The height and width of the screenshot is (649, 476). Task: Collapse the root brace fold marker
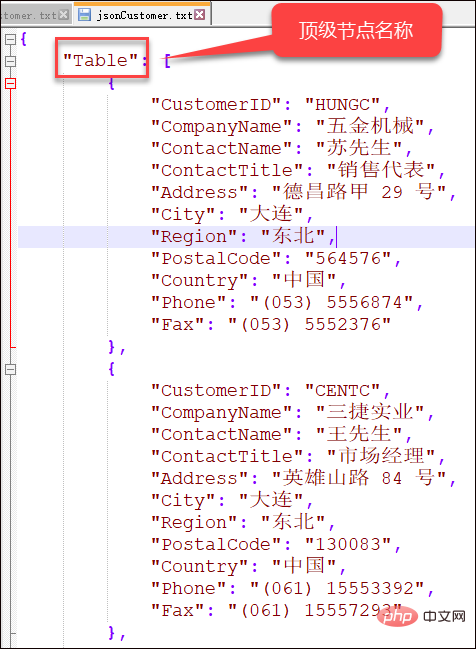click(10, 39)
